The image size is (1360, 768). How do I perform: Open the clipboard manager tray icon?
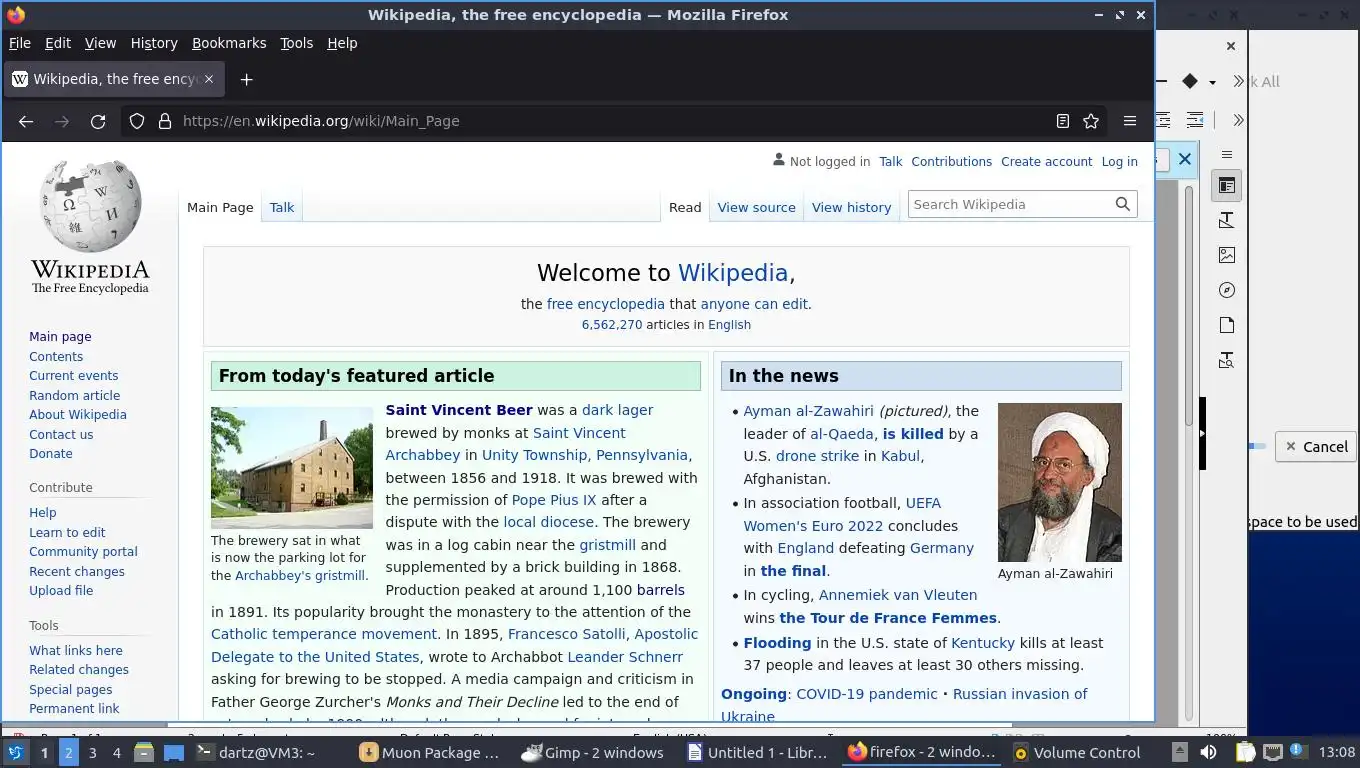coord(1245,752)
